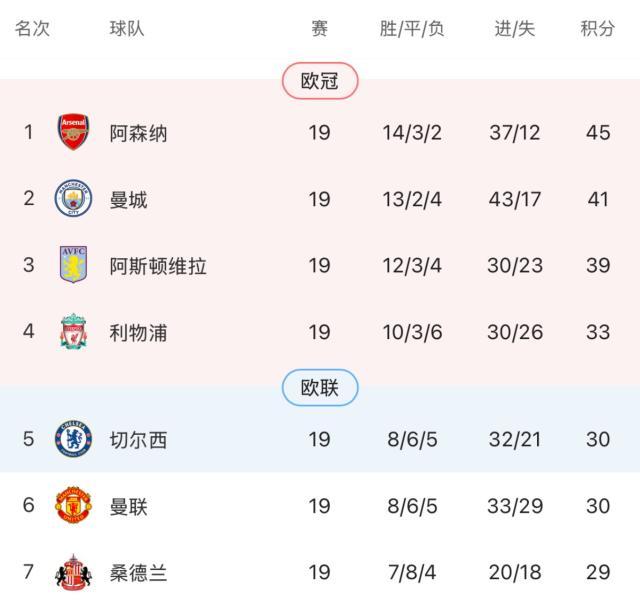Click the Liverpool club crest icon
This screenshot has height=604, width=640.
[73, 332]
